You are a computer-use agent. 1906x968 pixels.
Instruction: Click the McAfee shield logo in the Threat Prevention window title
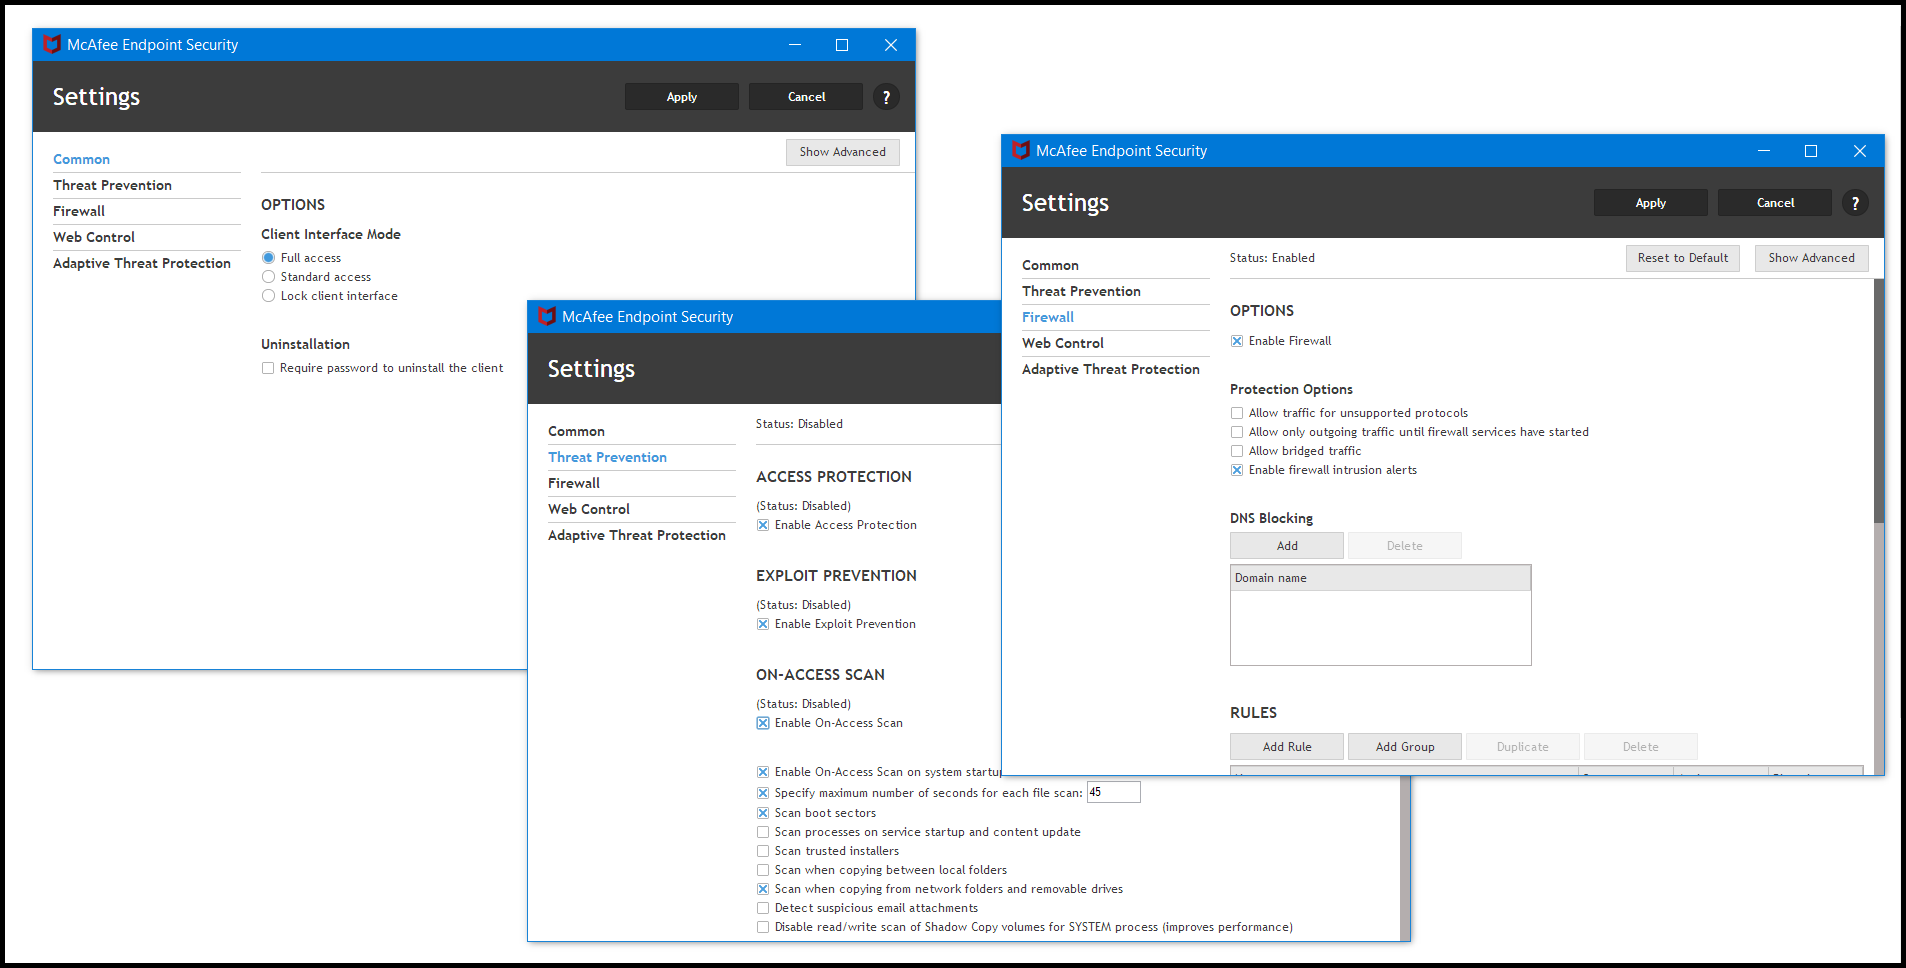point(547,316)
